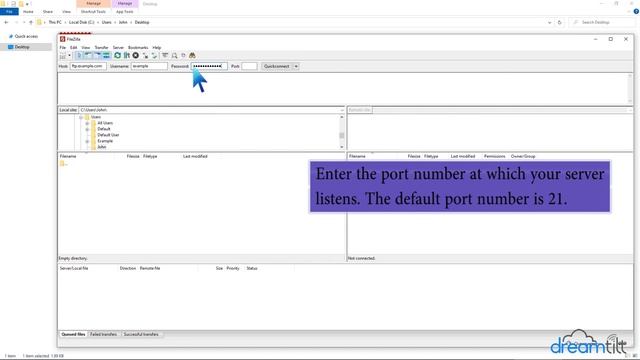Open the Local site path dropdown
Viewport: 640px width, 360px height.
342,110
